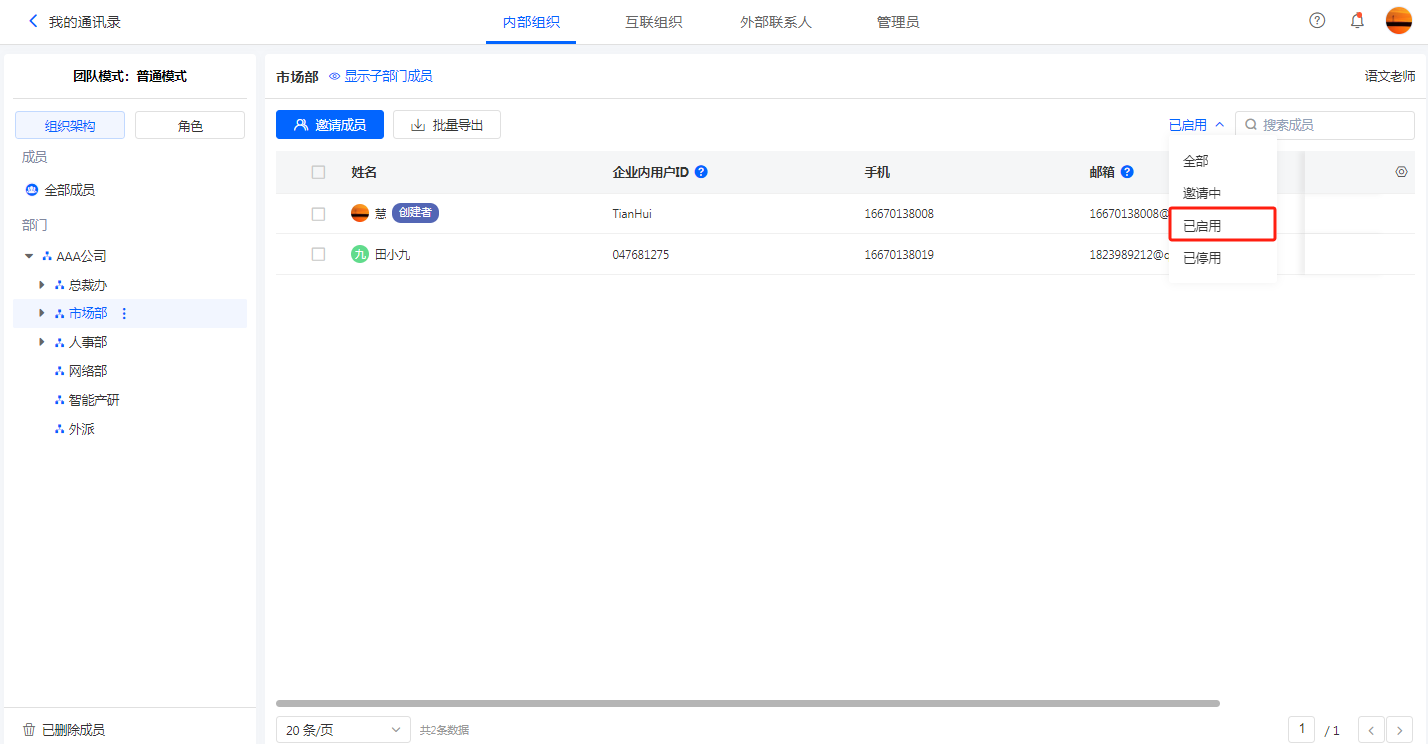
Task: Expand the 总裁办 department node
Action: click(42, 285)
